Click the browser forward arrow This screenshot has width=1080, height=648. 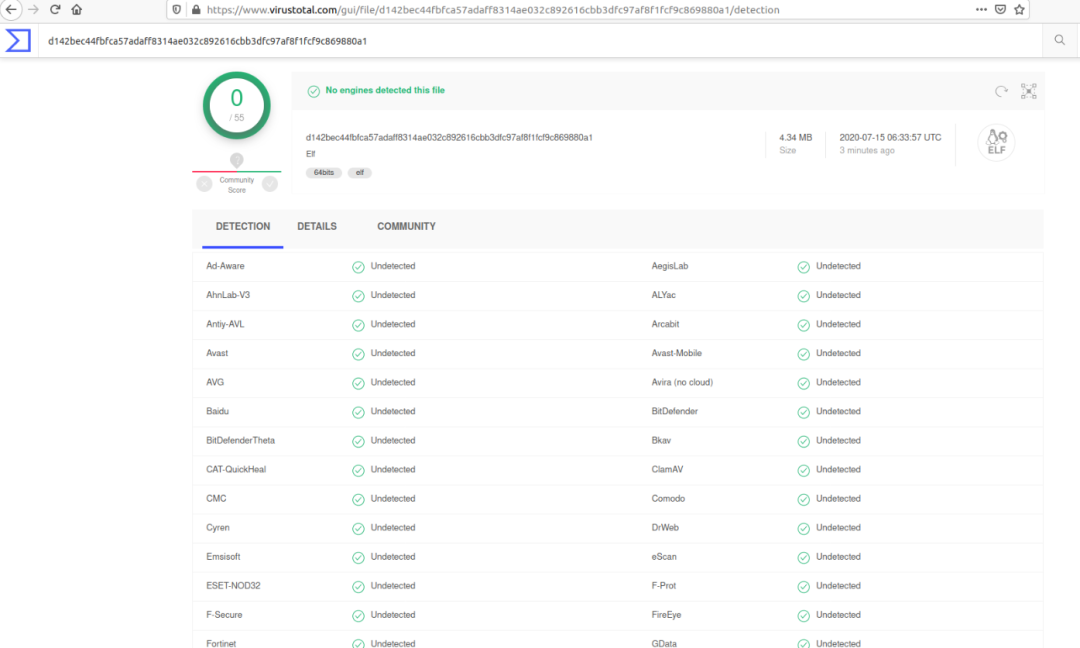[33, 10]
